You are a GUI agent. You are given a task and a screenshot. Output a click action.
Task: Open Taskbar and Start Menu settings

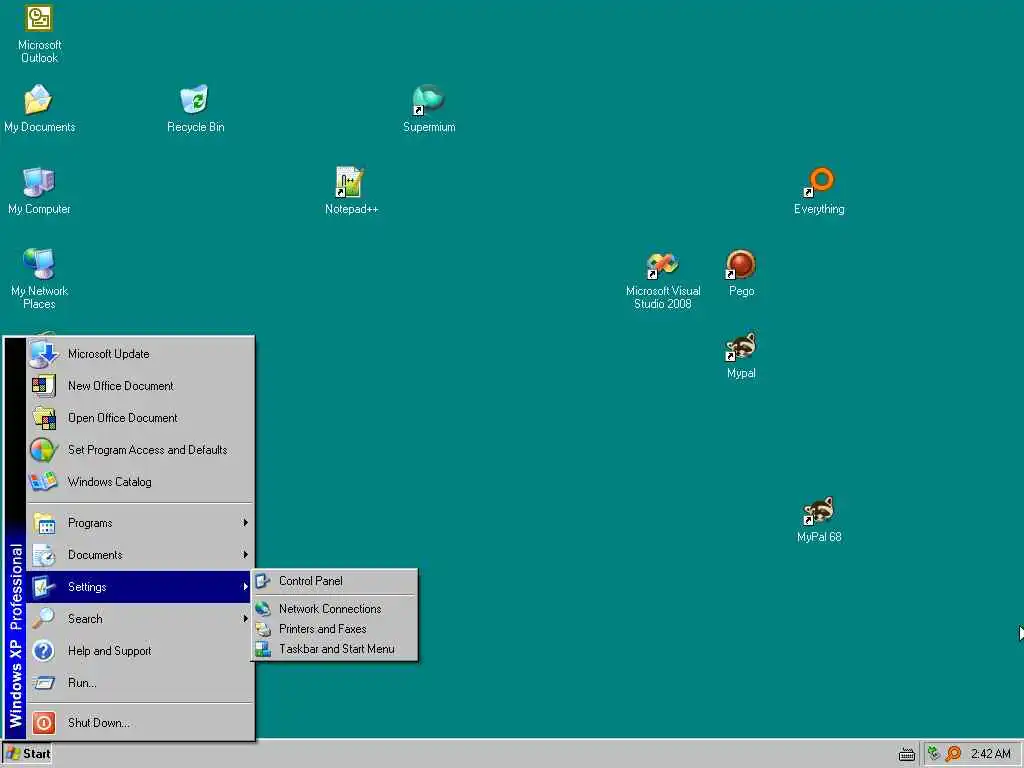334,649
